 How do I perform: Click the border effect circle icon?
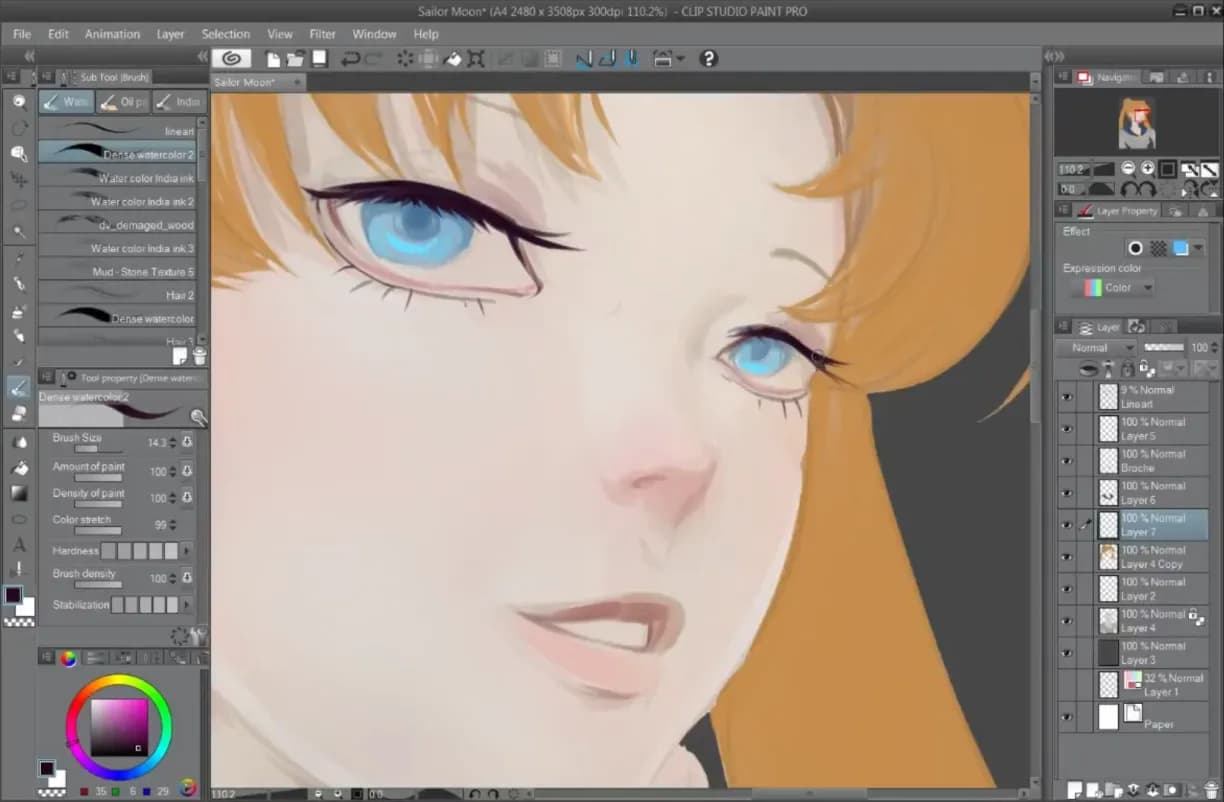(1136, 249)
